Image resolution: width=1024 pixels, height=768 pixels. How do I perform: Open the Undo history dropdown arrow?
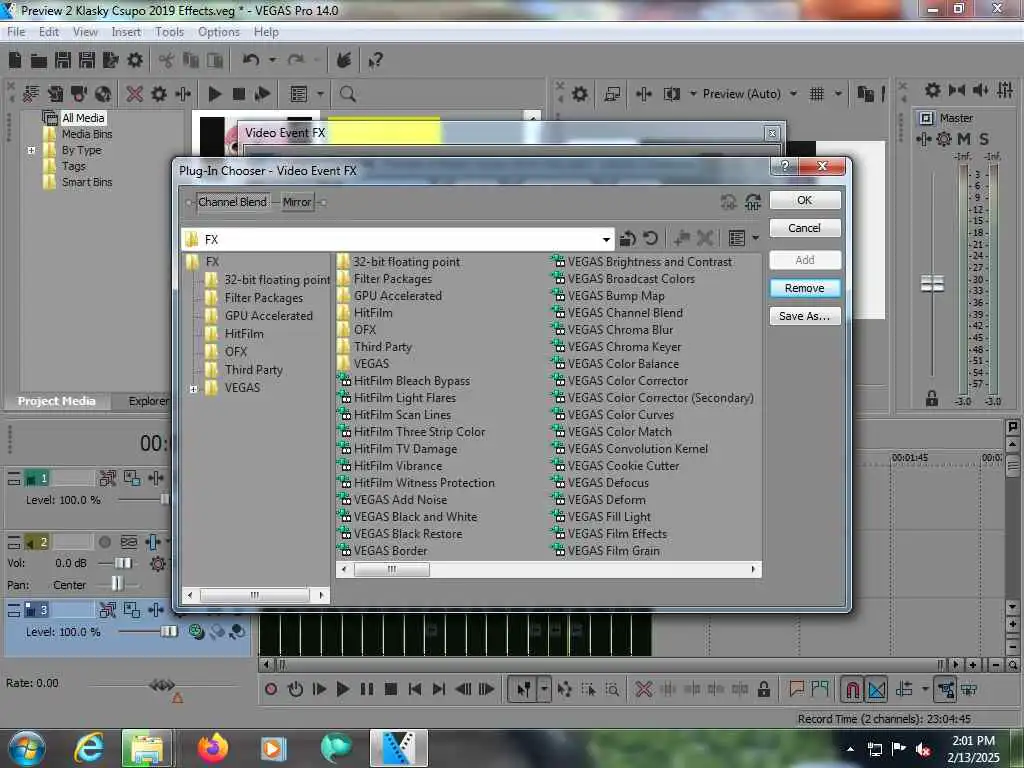(272, 61)
